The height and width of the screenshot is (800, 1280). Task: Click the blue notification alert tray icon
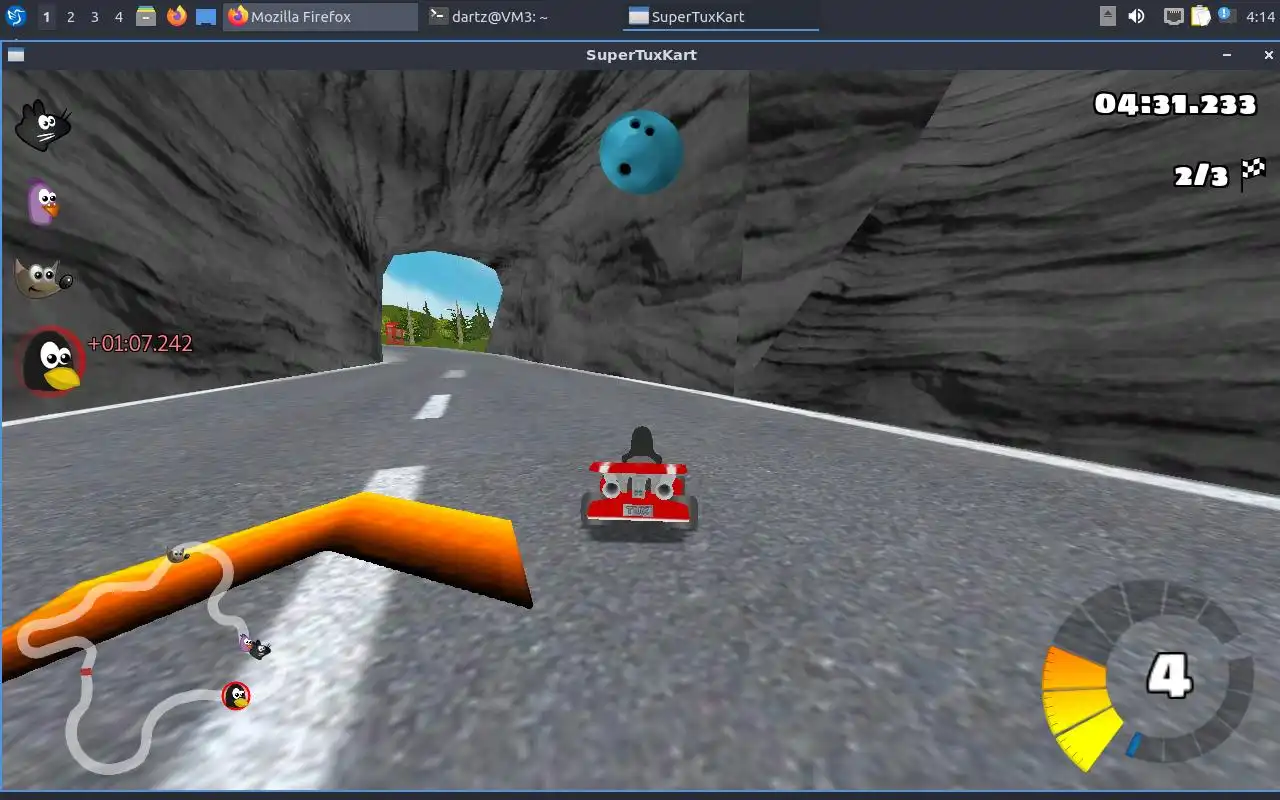tap(1224, 13)
